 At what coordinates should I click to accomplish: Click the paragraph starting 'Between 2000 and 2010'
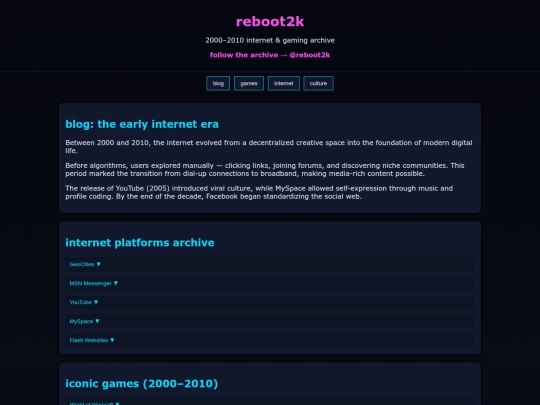[x=269, y=146]
